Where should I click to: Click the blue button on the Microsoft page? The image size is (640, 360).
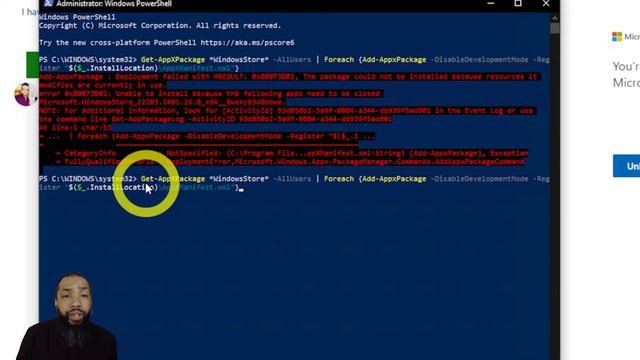[626, 166]
